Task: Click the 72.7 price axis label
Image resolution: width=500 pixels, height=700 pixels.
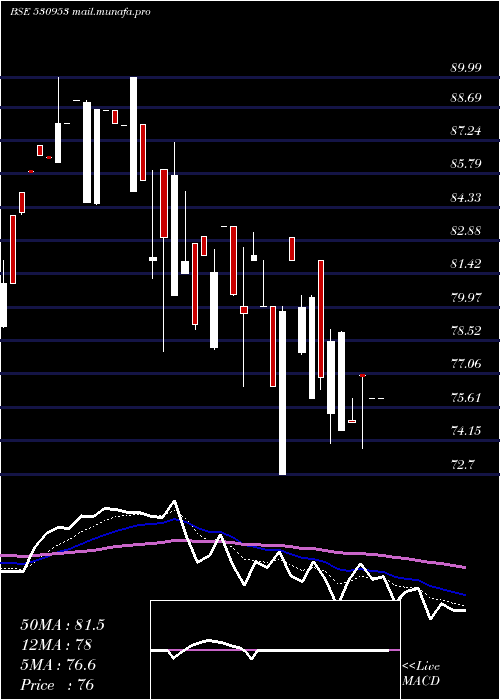Action: coord(462,465)
